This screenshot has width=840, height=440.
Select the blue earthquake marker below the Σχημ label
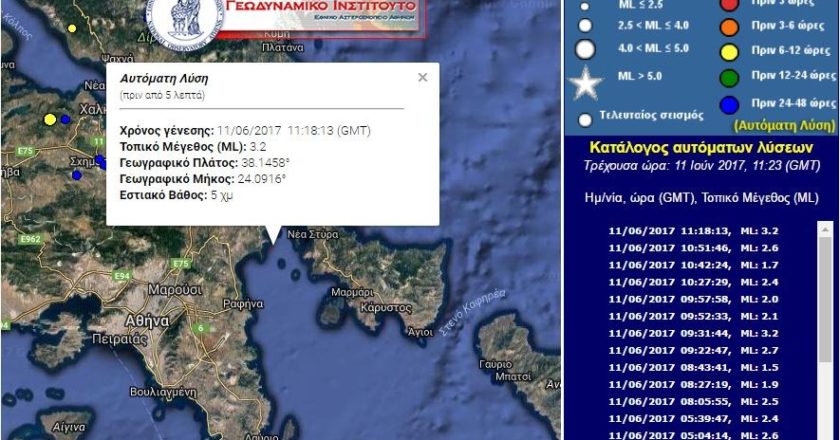tap(77, 175)
